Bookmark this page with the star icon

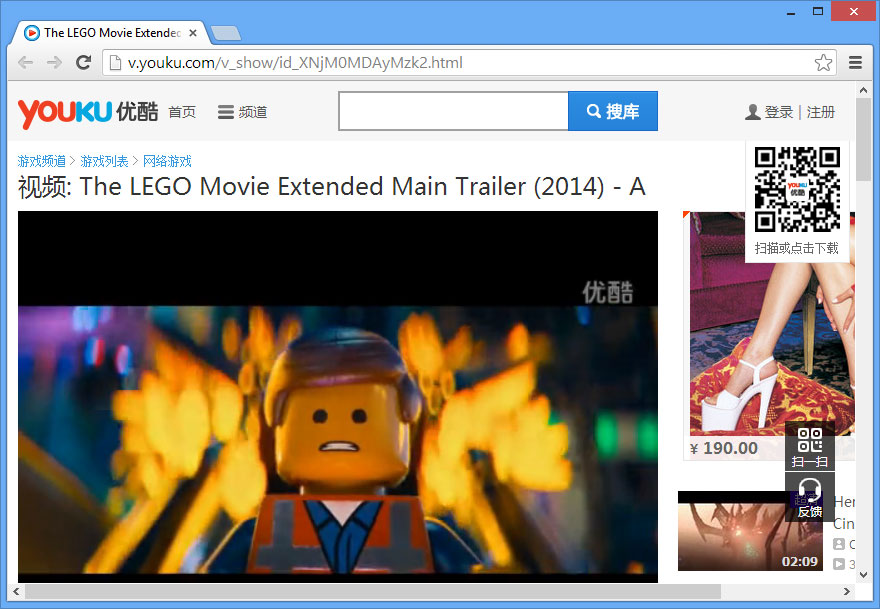click(x=823, y=62)
